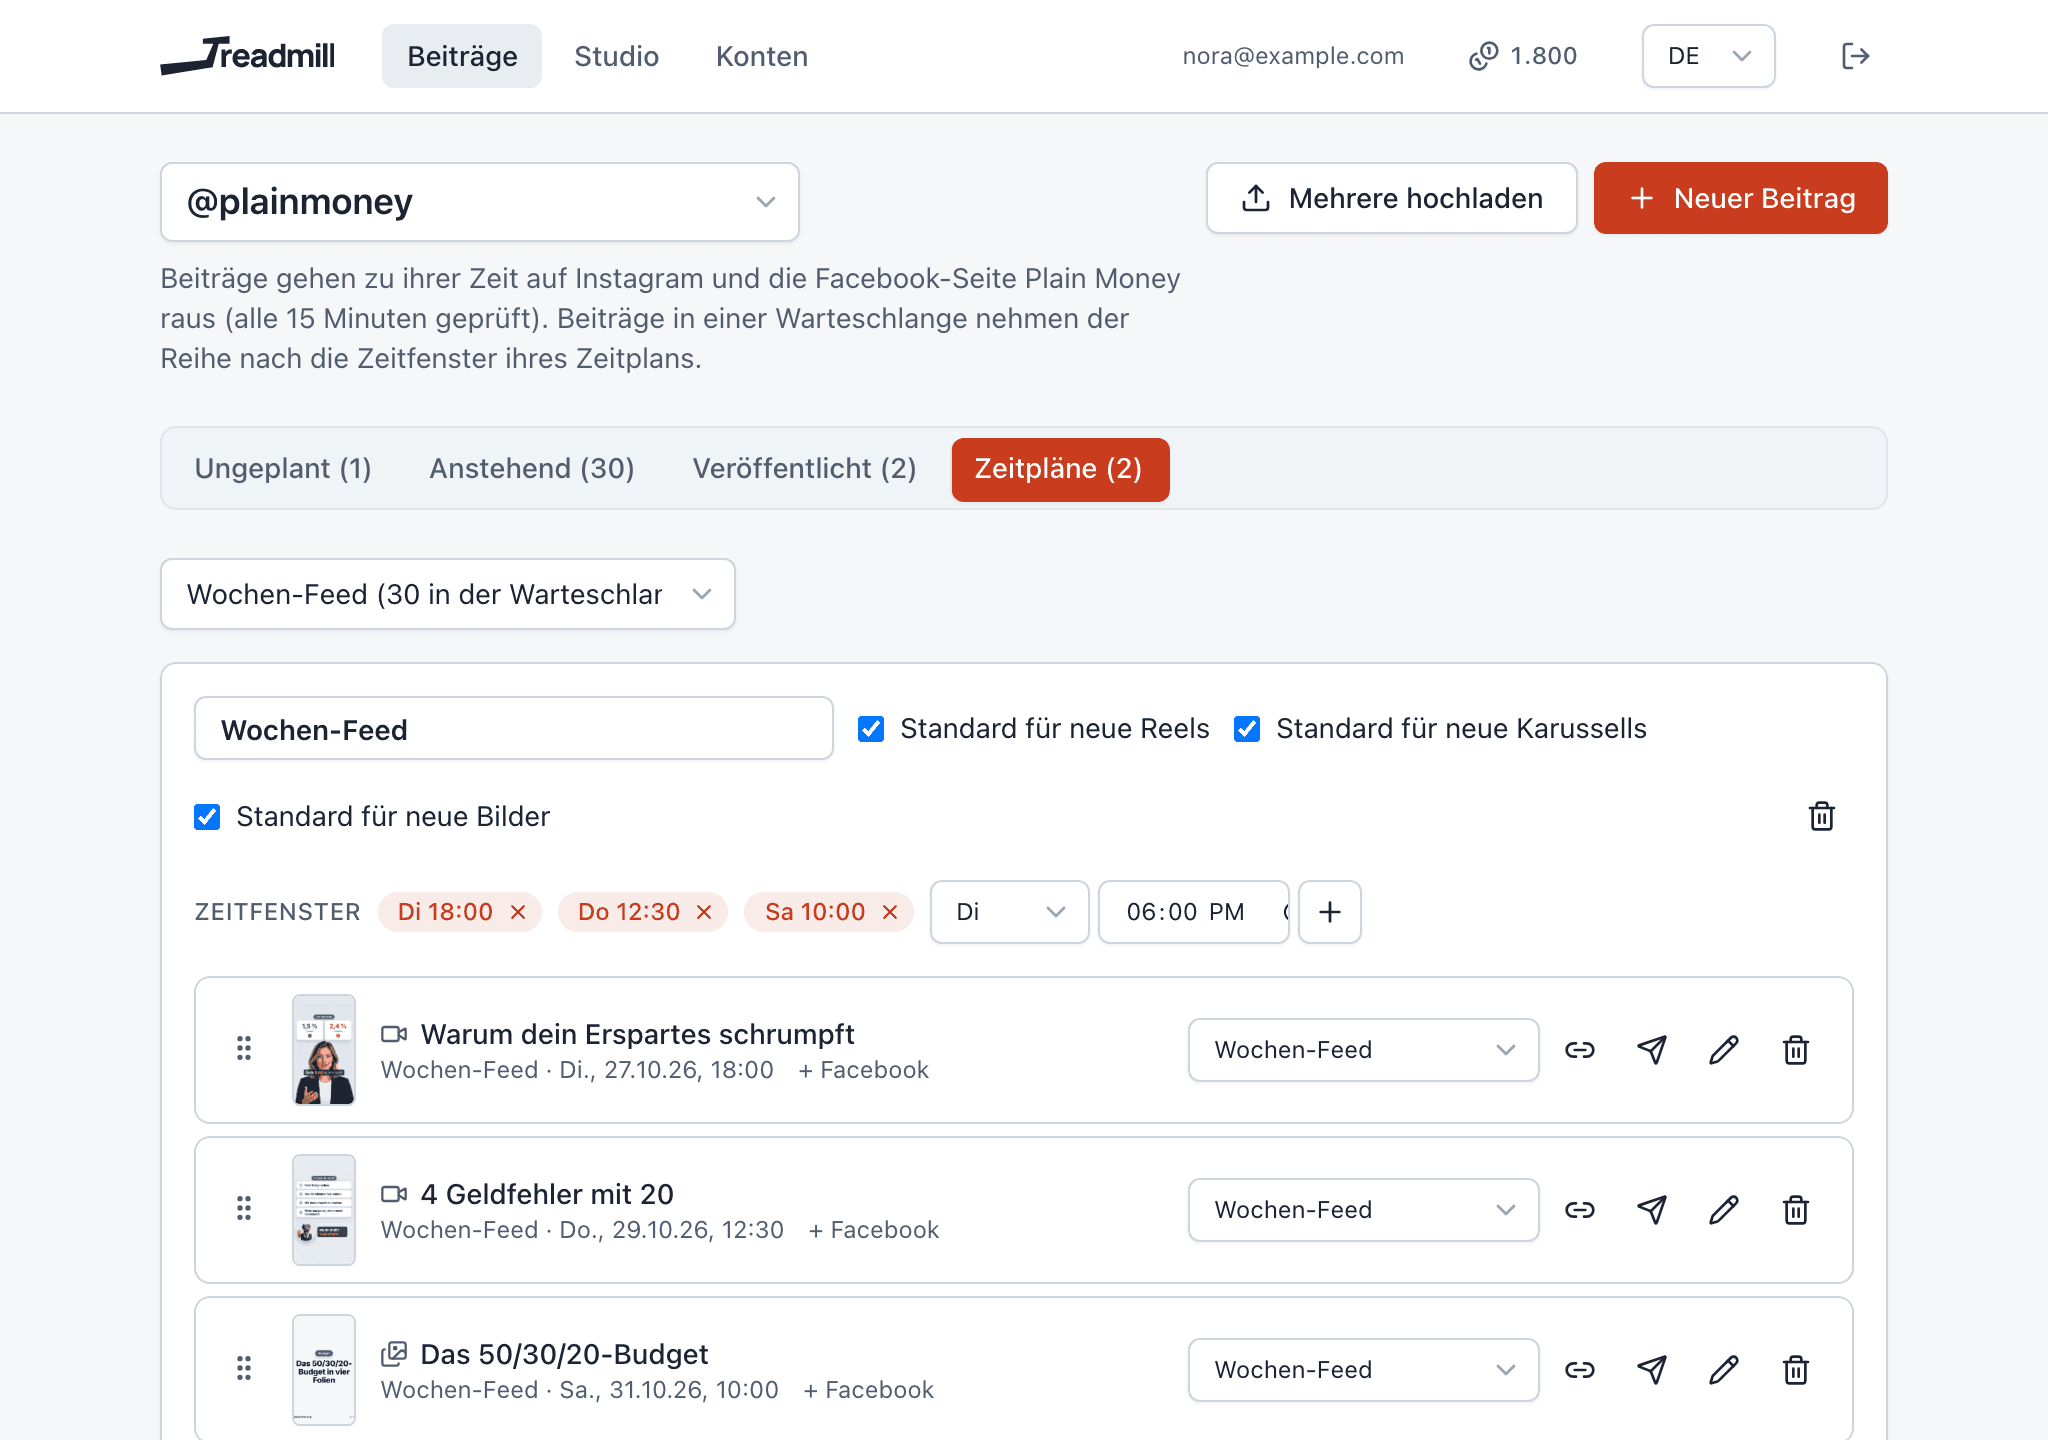Open the DE language selector

tap(1708, 56)
